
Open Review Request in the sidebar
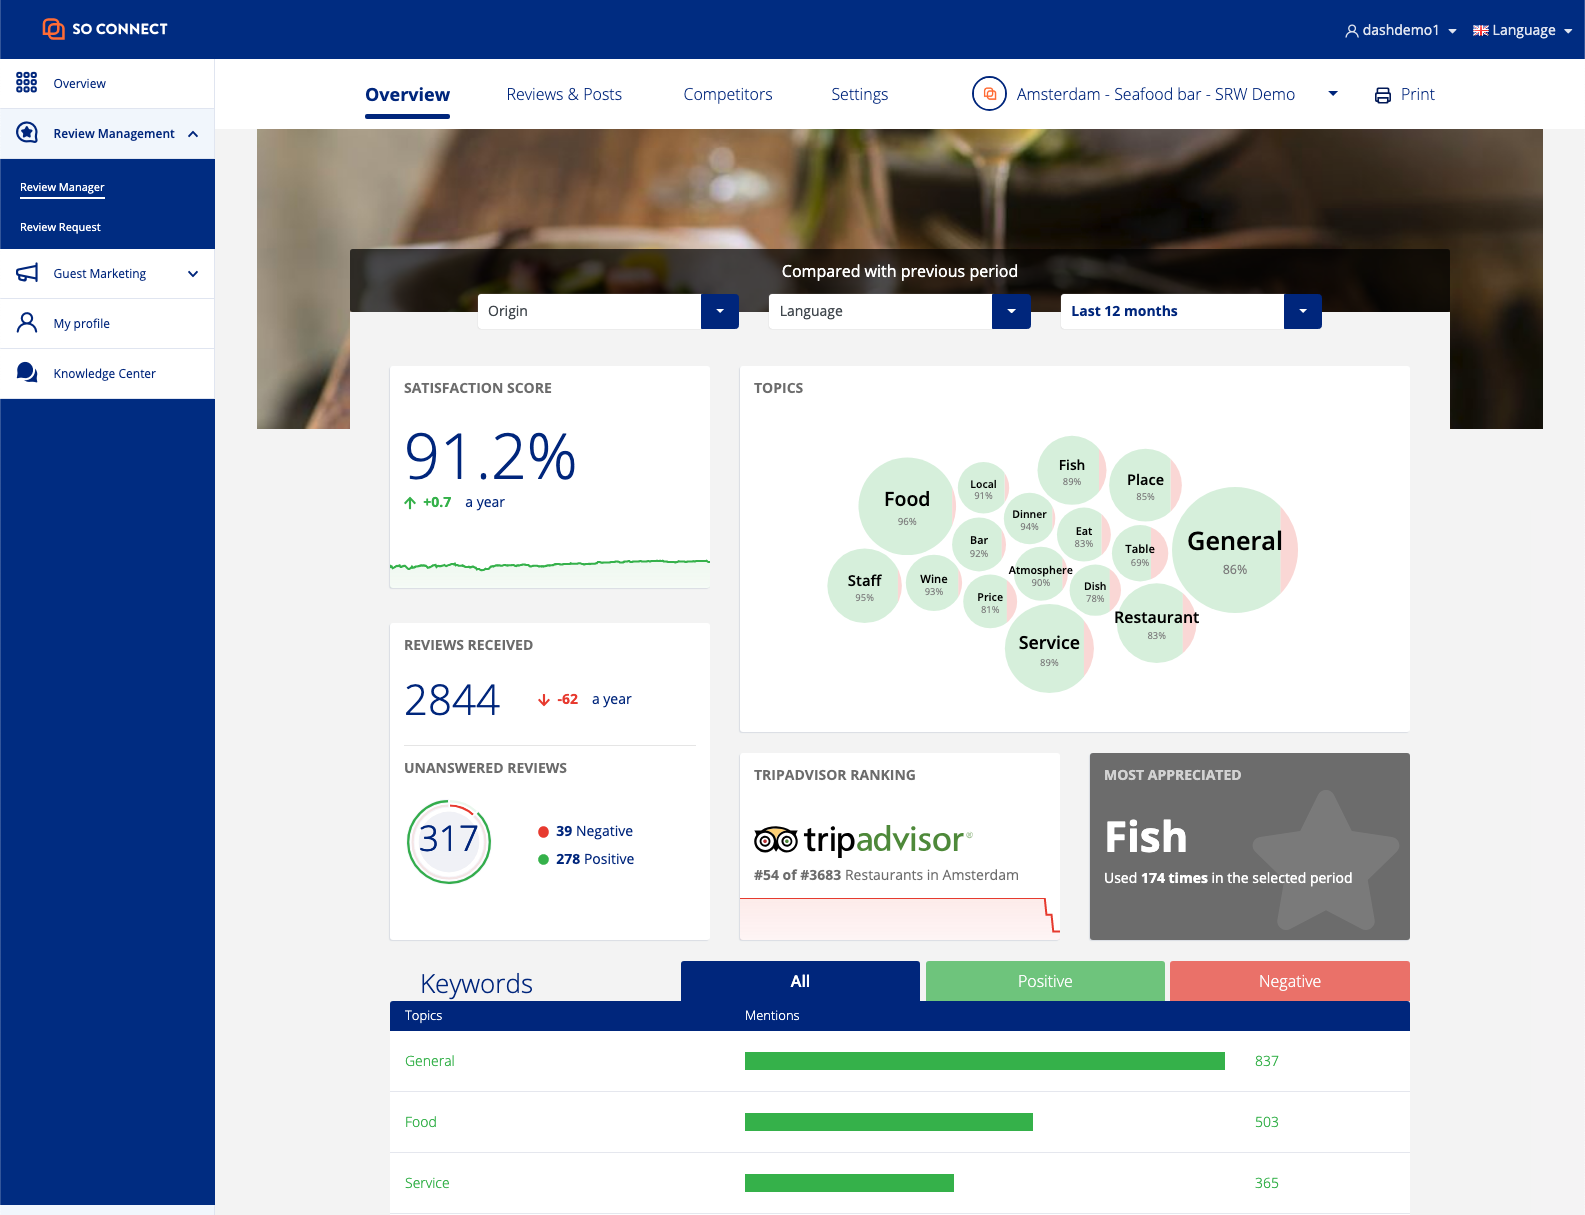click(x=60, y=227)
